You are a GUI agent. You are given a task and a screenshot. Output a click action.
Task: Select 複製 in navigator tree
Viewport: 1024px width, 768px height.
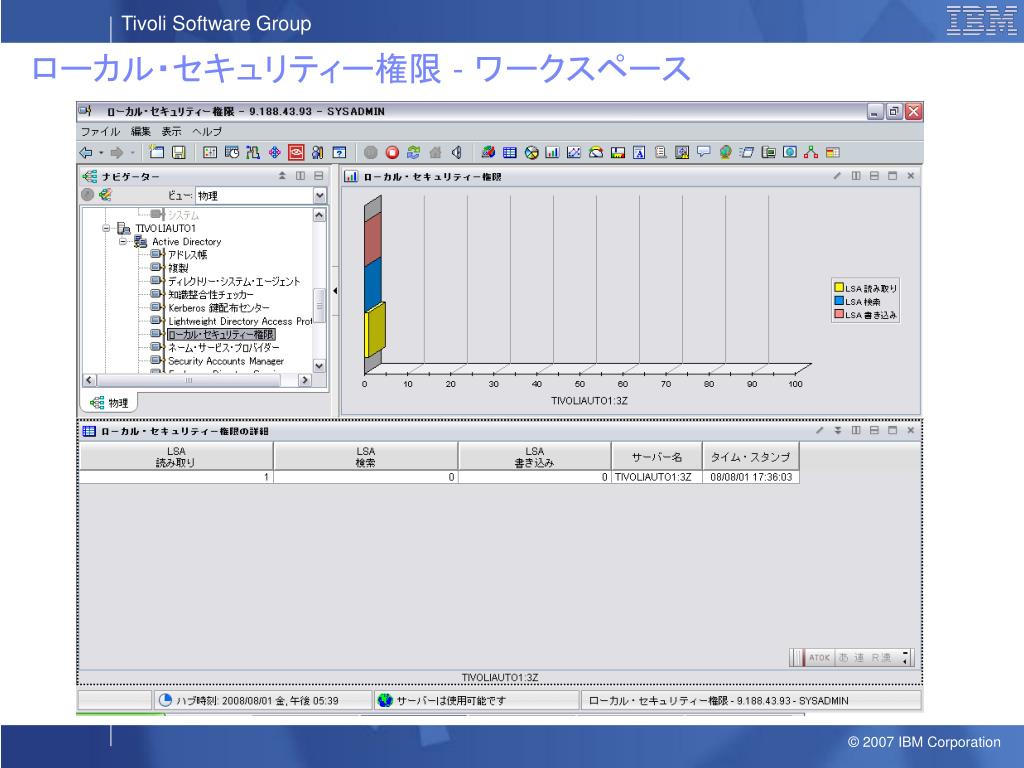pos(178,268)
